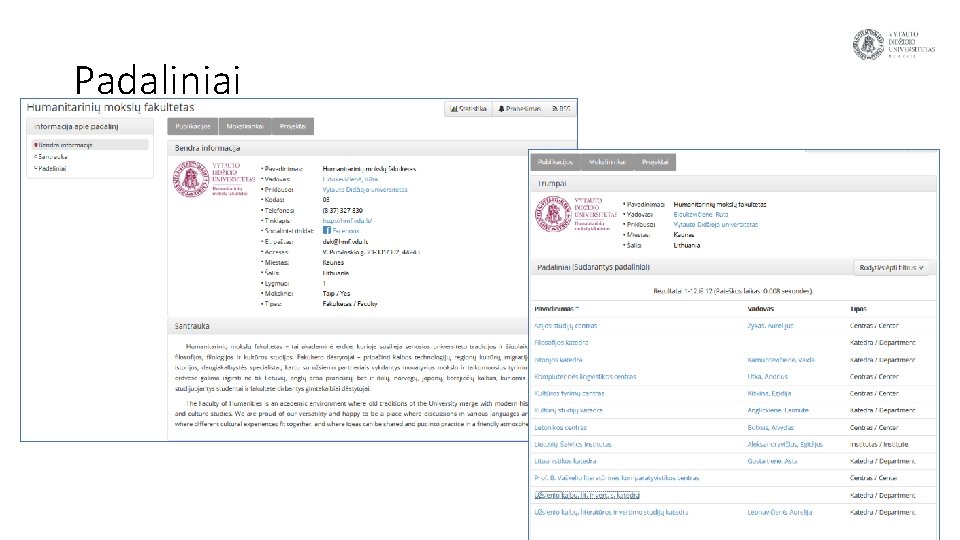The image size is (960, 540).
Task: Open Projektai tab in right window
Action: (x=655, y=162)
